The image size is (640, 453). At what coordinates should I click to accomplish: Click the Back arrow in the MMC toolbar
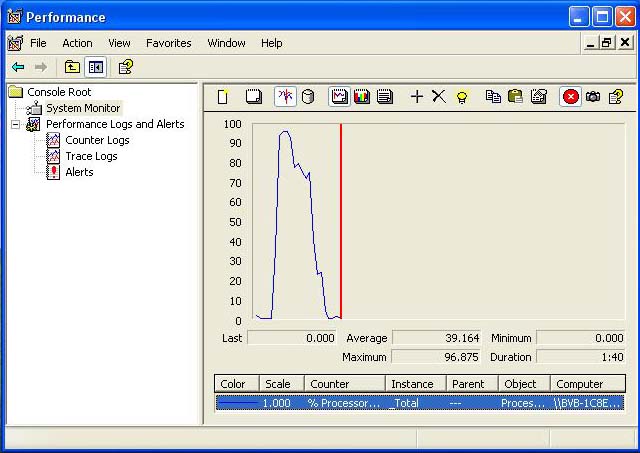pyautogui.click(x=18, y=67)
